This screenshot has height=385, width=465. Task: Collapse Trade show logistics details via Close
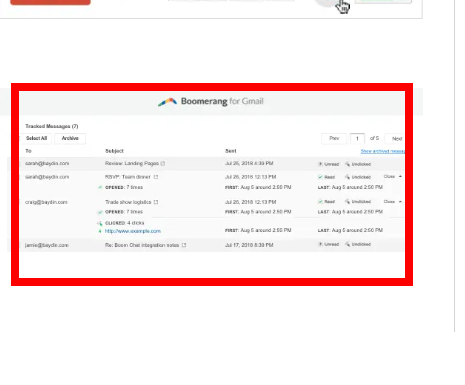point(393,202)
